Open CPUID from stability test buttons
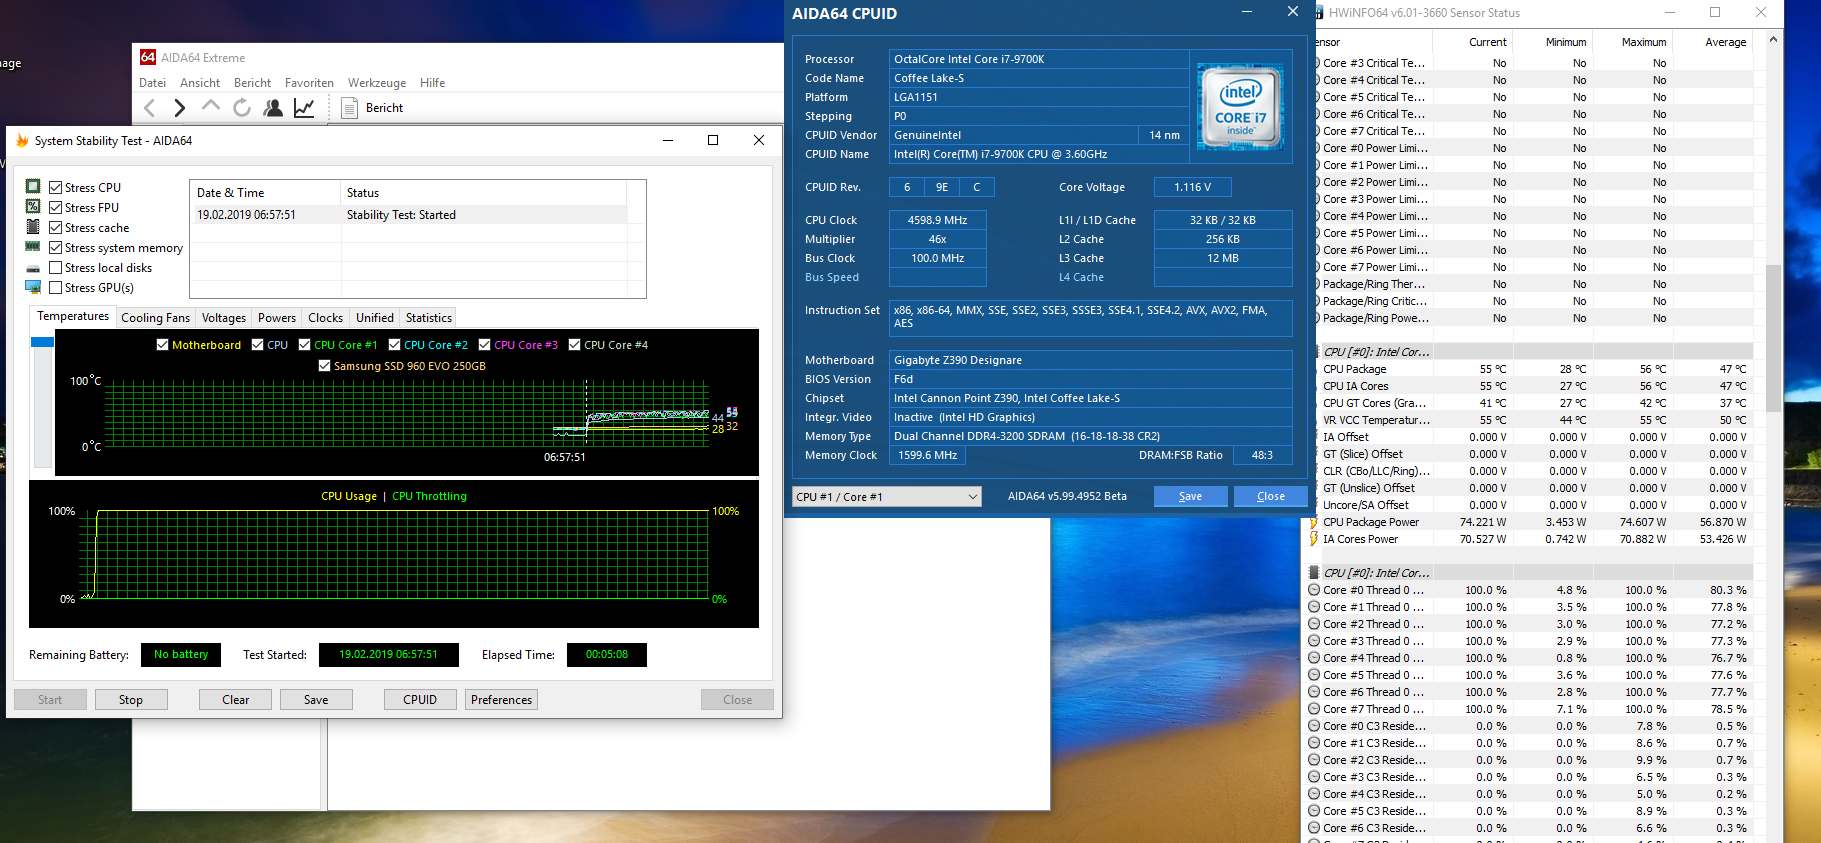1821x843 pixels. [420, 700]
